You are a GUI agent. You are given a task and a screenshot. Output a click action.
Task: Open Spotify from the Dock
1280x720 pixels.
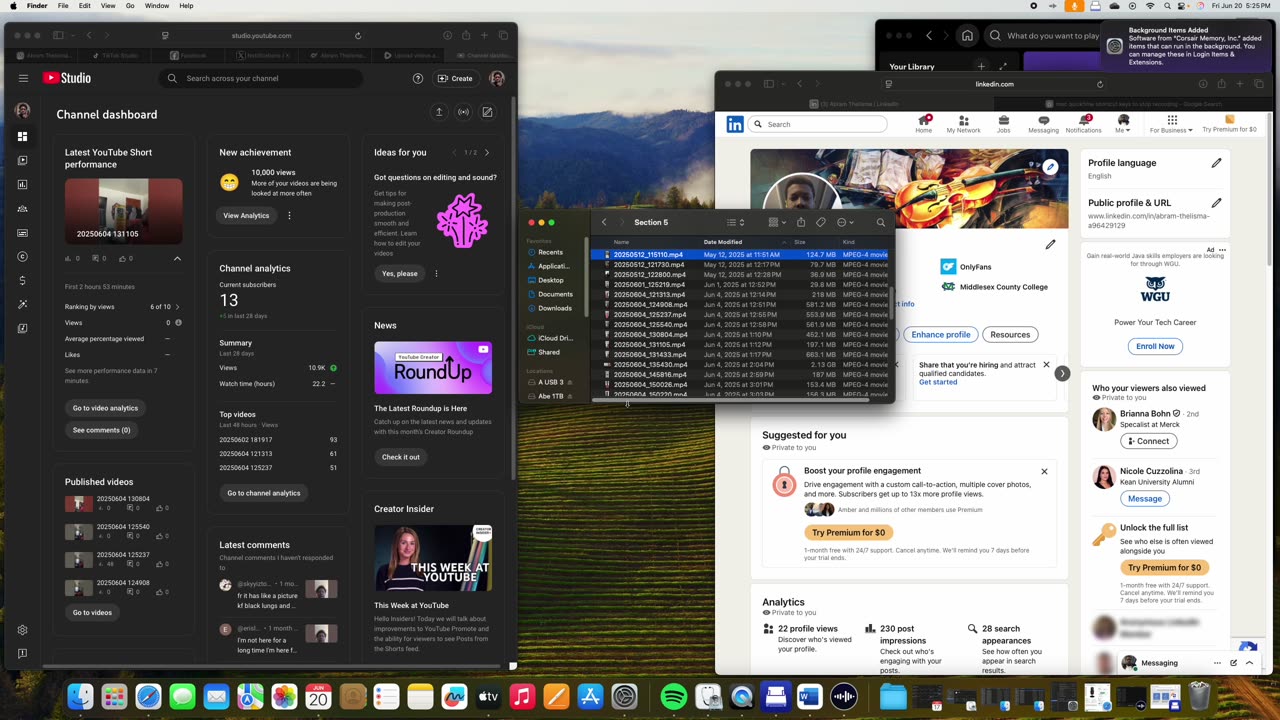pyautogui.click(x=674, y=696)
